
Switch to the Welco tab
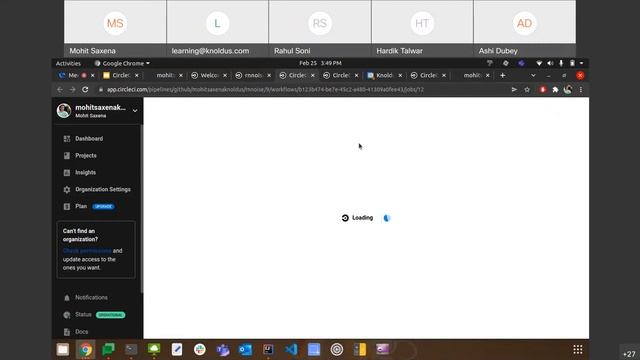coord(209,75)
